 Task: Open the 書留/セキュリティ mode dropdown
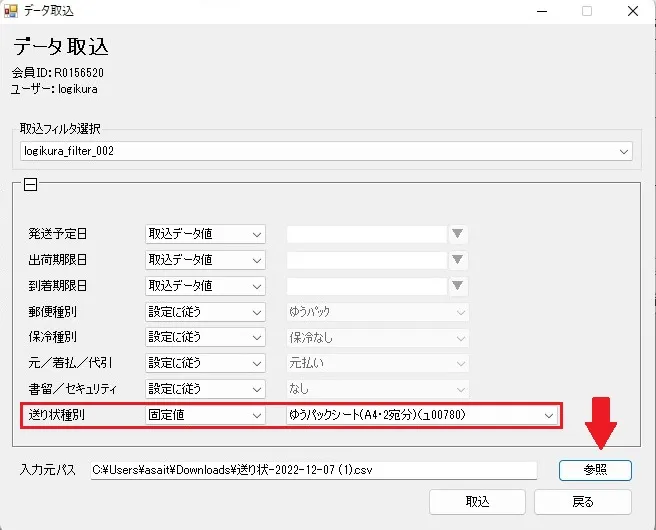[x=205, y=389]
